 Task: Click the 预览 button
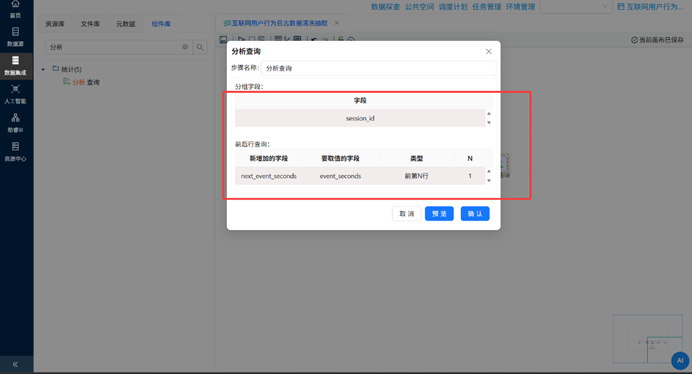click(439, 214)
